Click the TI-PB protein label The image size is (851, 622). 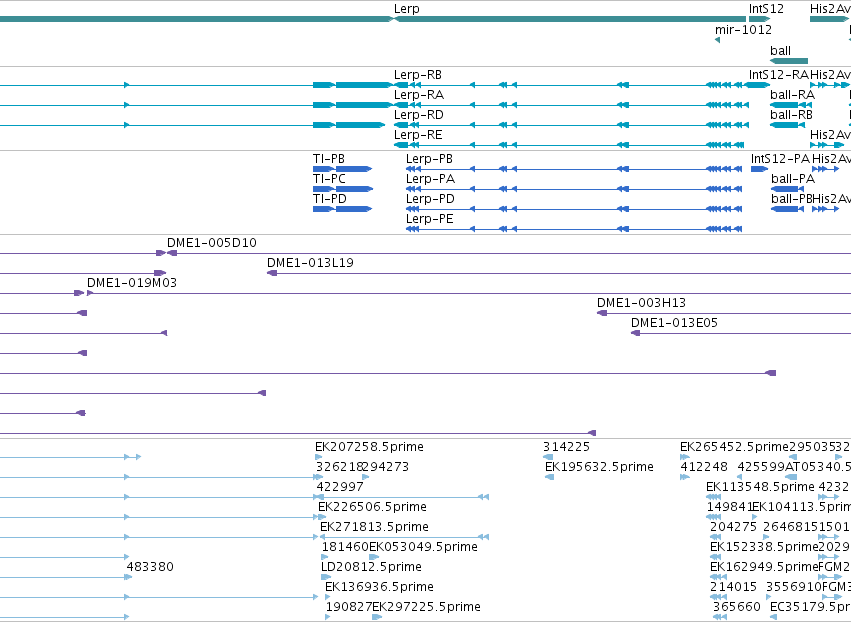coord(329,158)
